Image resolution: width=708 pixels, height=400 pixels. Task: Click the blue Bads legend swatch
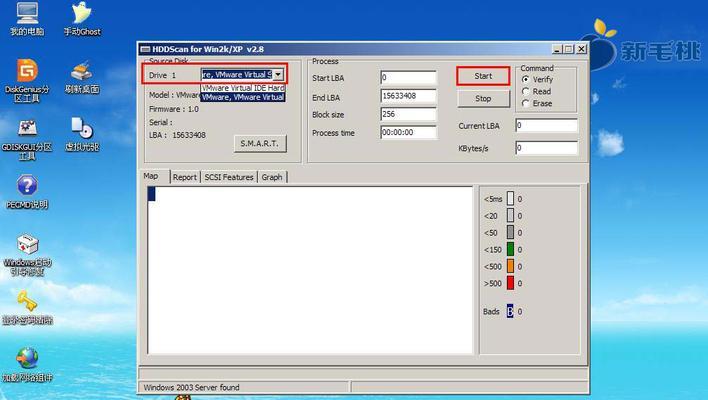(x=510, y=311)
